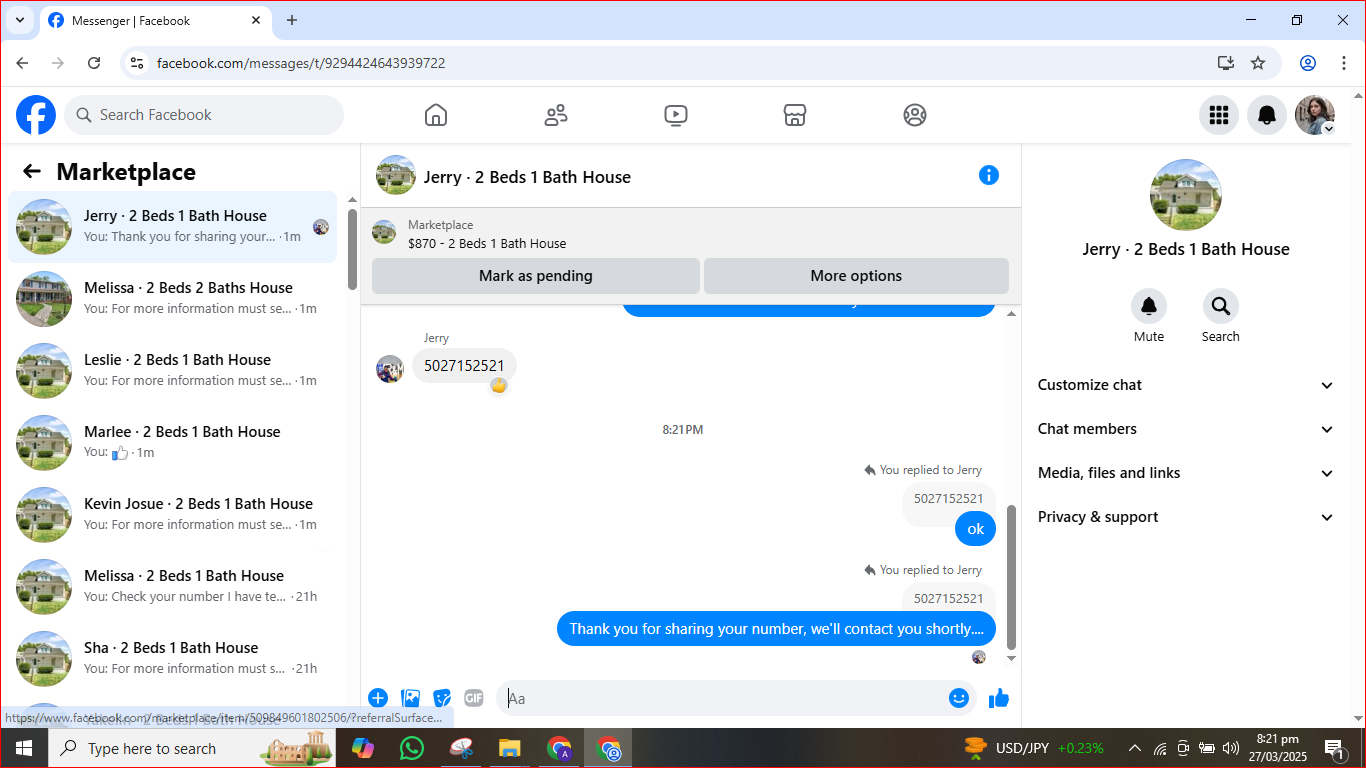1366x768 pixels.
Task: Select the Messenger | Facebook browser tab
Action: (x=155, y=20)
